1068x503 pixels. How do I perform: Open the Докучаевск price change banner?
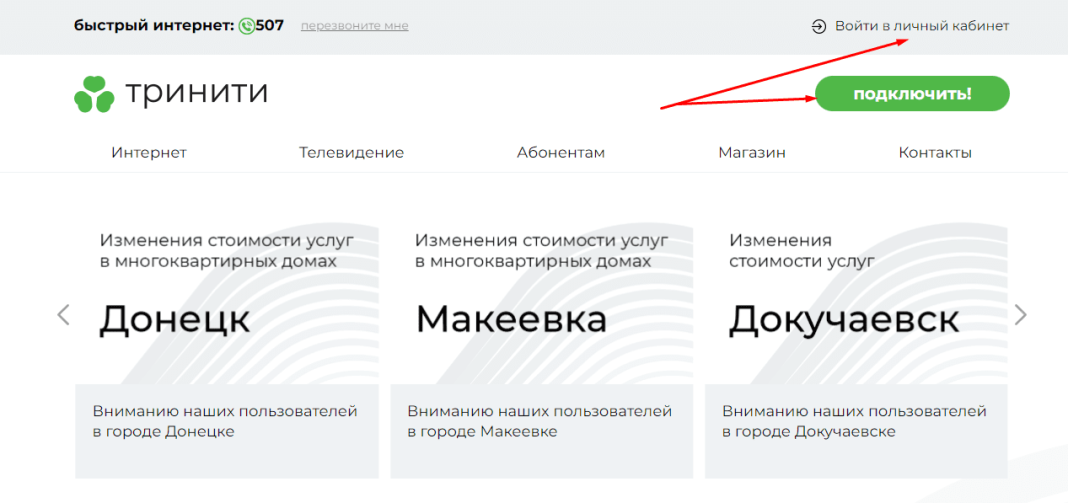(855, 300)
